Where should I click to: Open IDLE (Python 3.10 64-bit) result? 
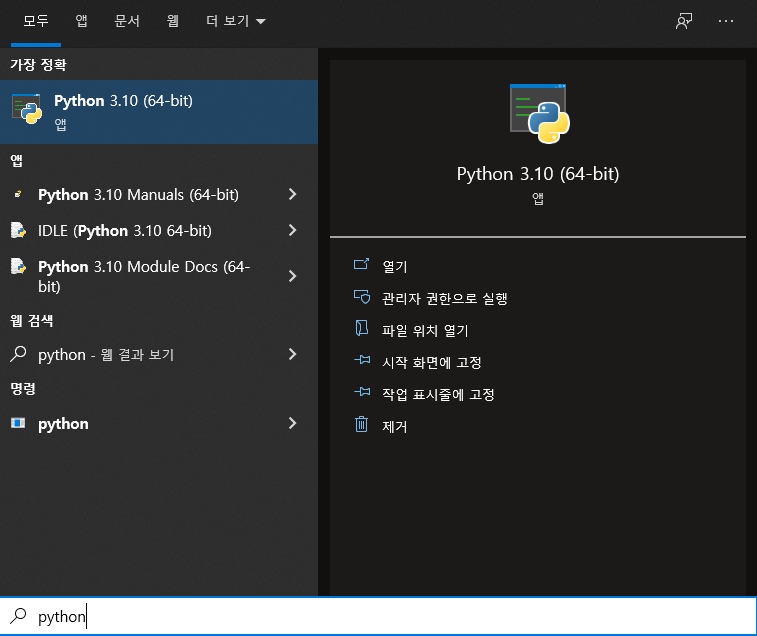tap(125, 230)
